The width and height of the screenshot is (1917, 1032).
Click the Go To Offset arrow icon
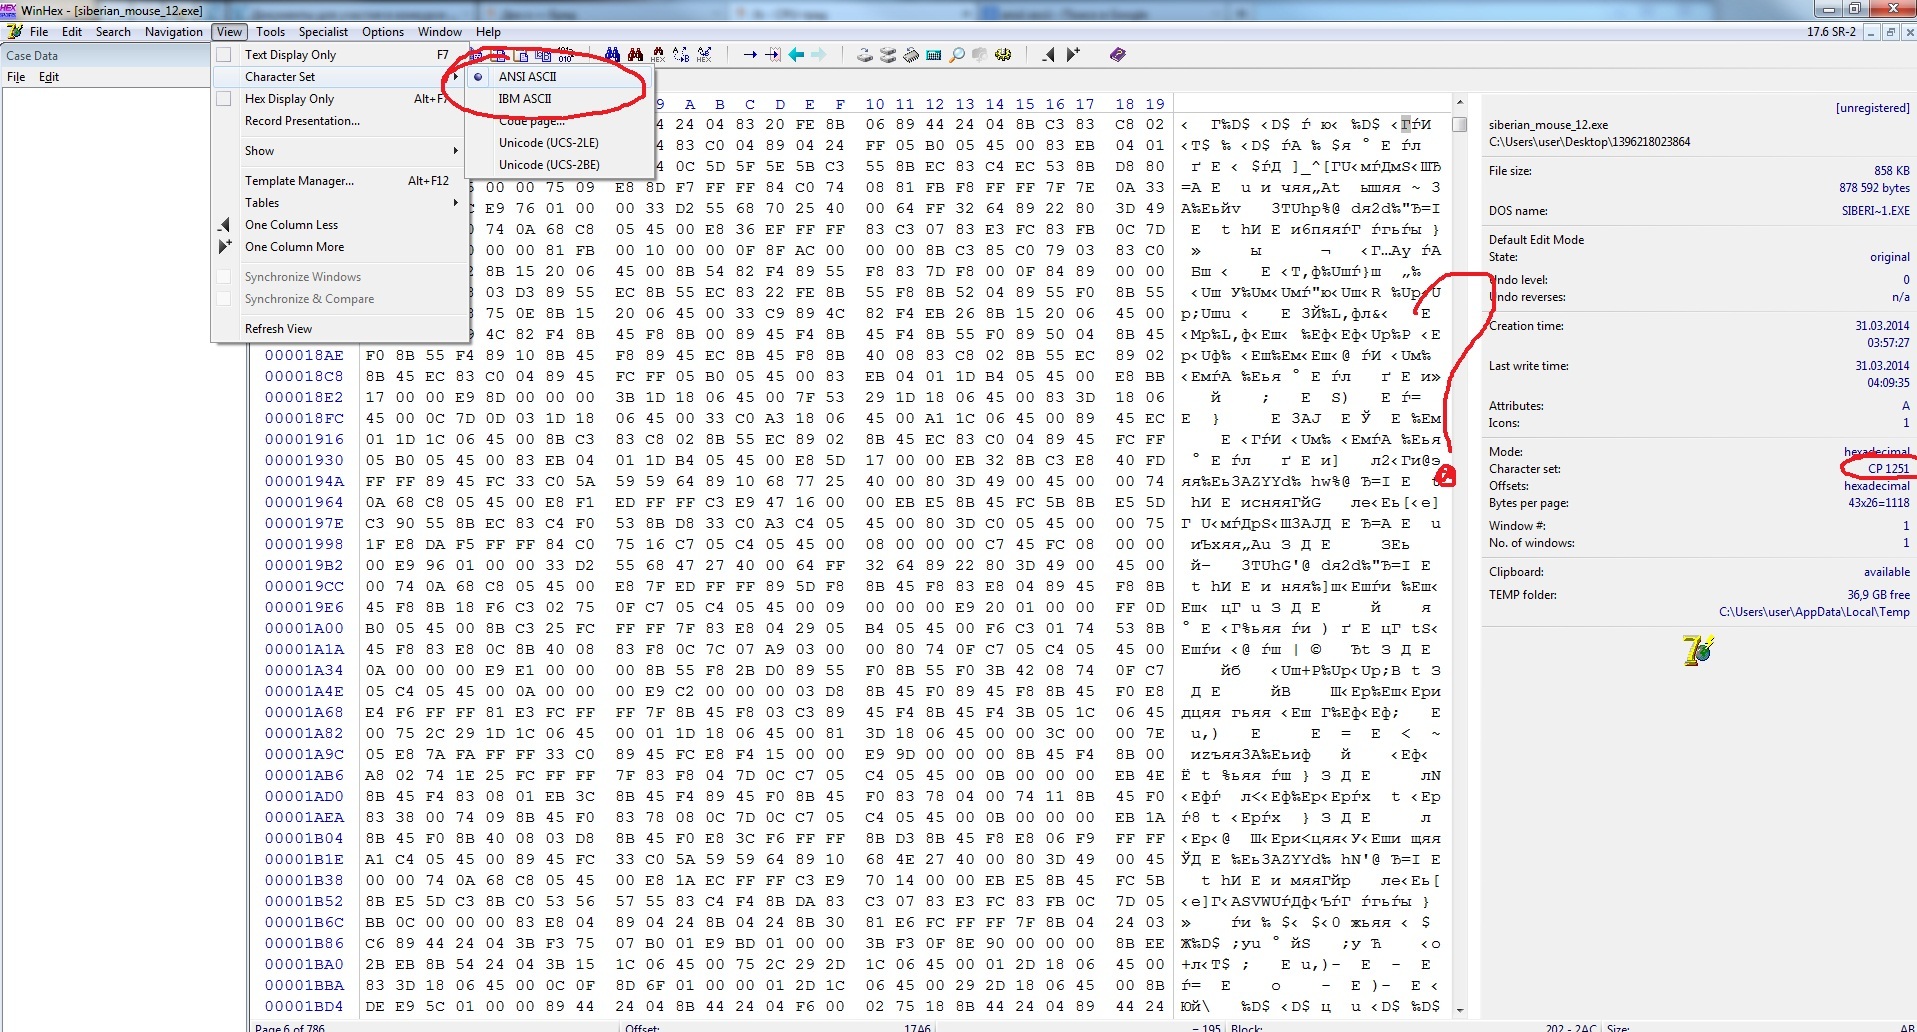(750, 55)
